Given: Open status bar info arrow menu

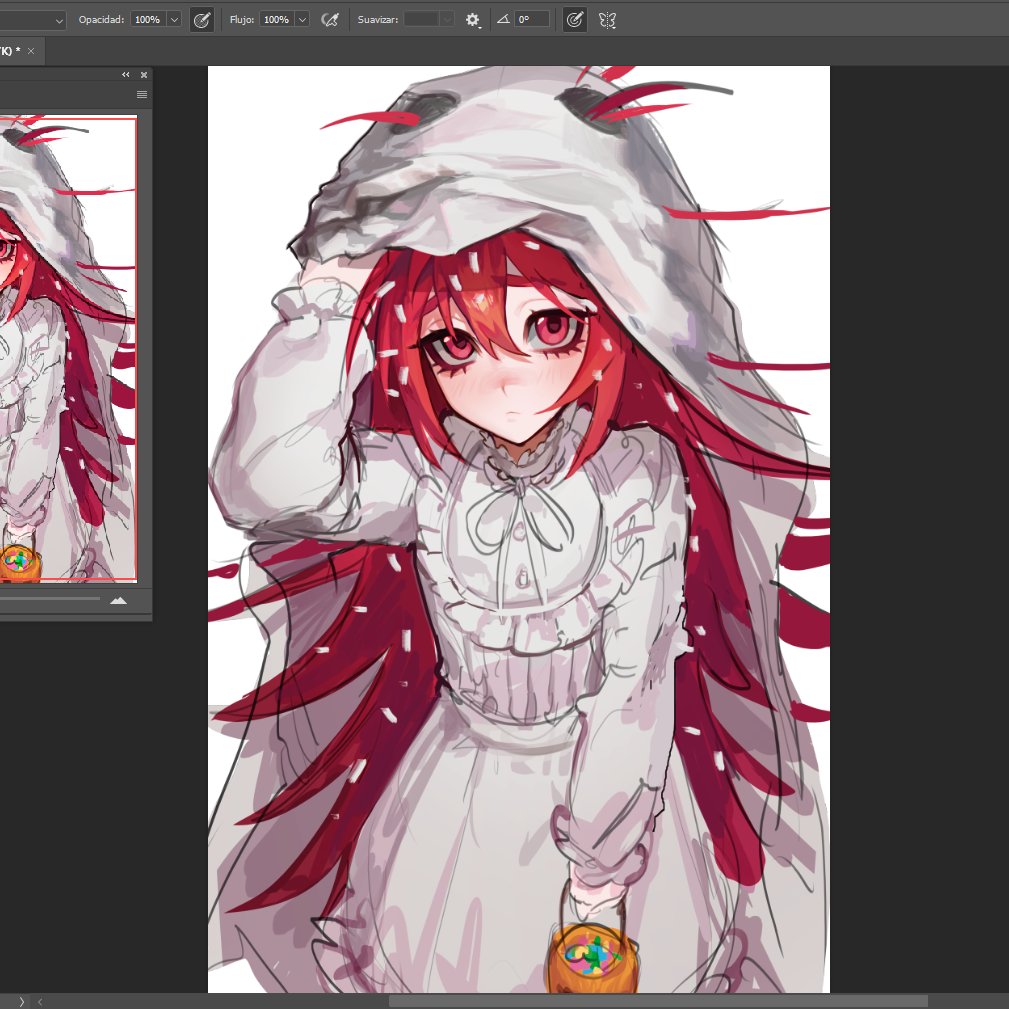Looking at the screenshot, I should (21, 1001).
